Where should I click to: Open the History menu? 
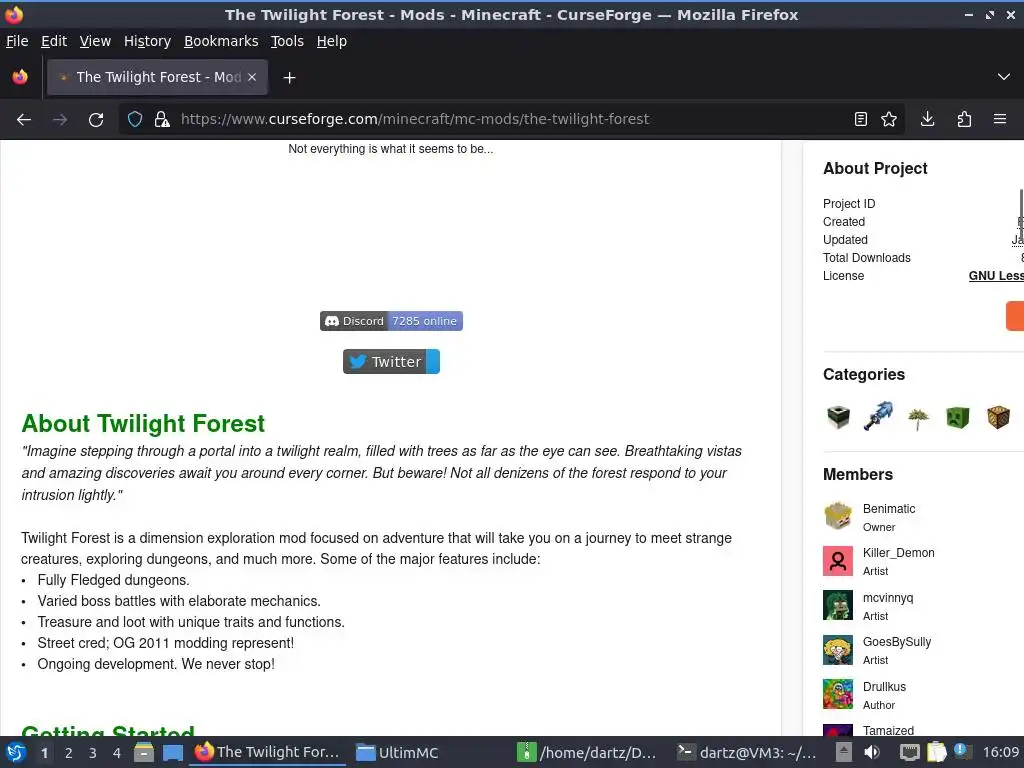148,41
